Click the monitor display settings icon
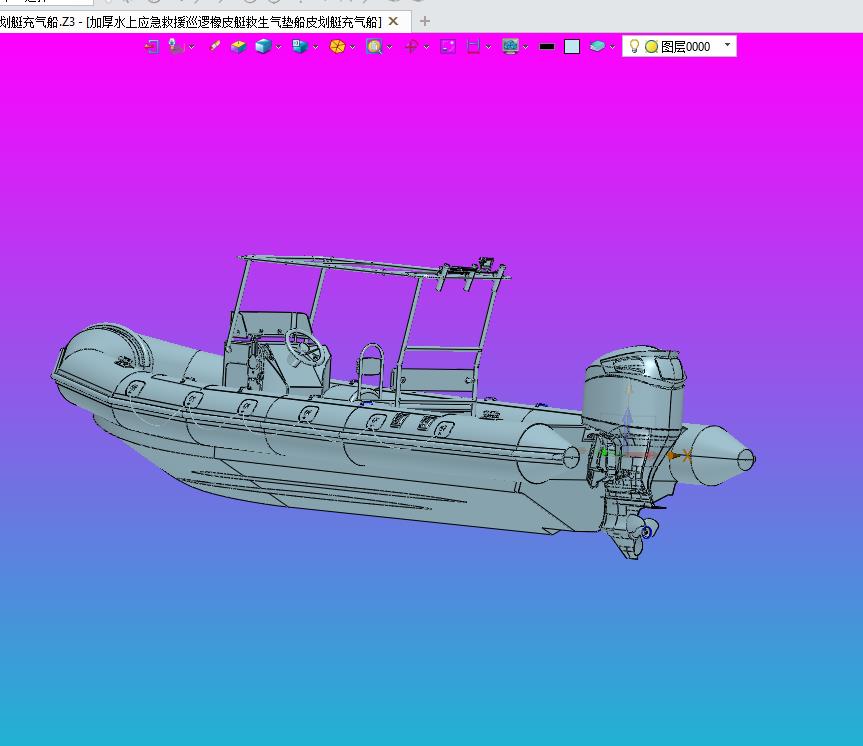The width and height of the screenshot is (863, 746). click(x=511, y=47)
